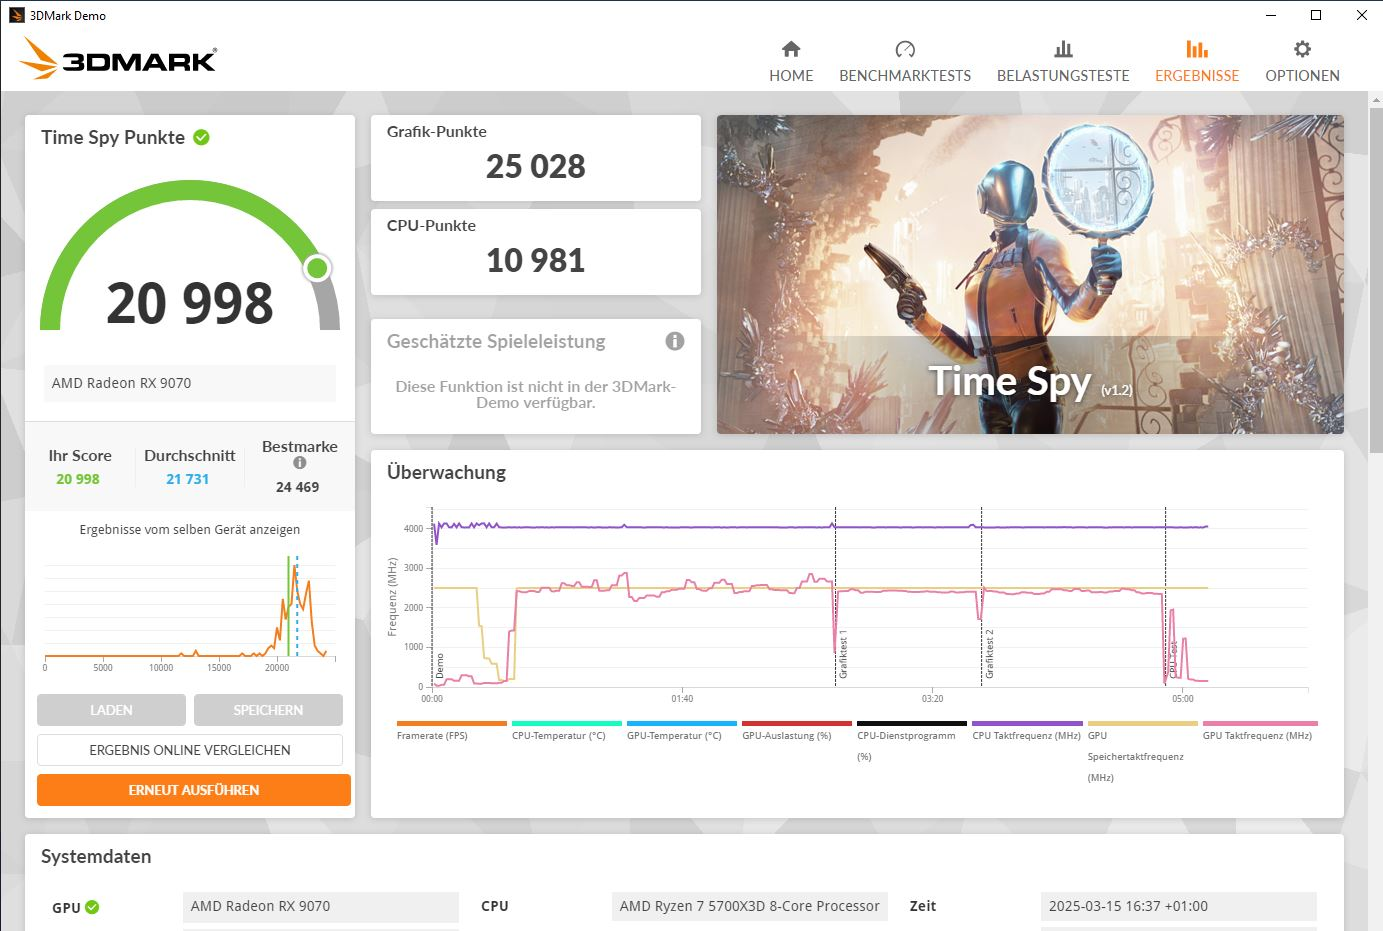Click the Durchschnitt value 21 731
1383x931 pixels.
[x=188, y=479]
